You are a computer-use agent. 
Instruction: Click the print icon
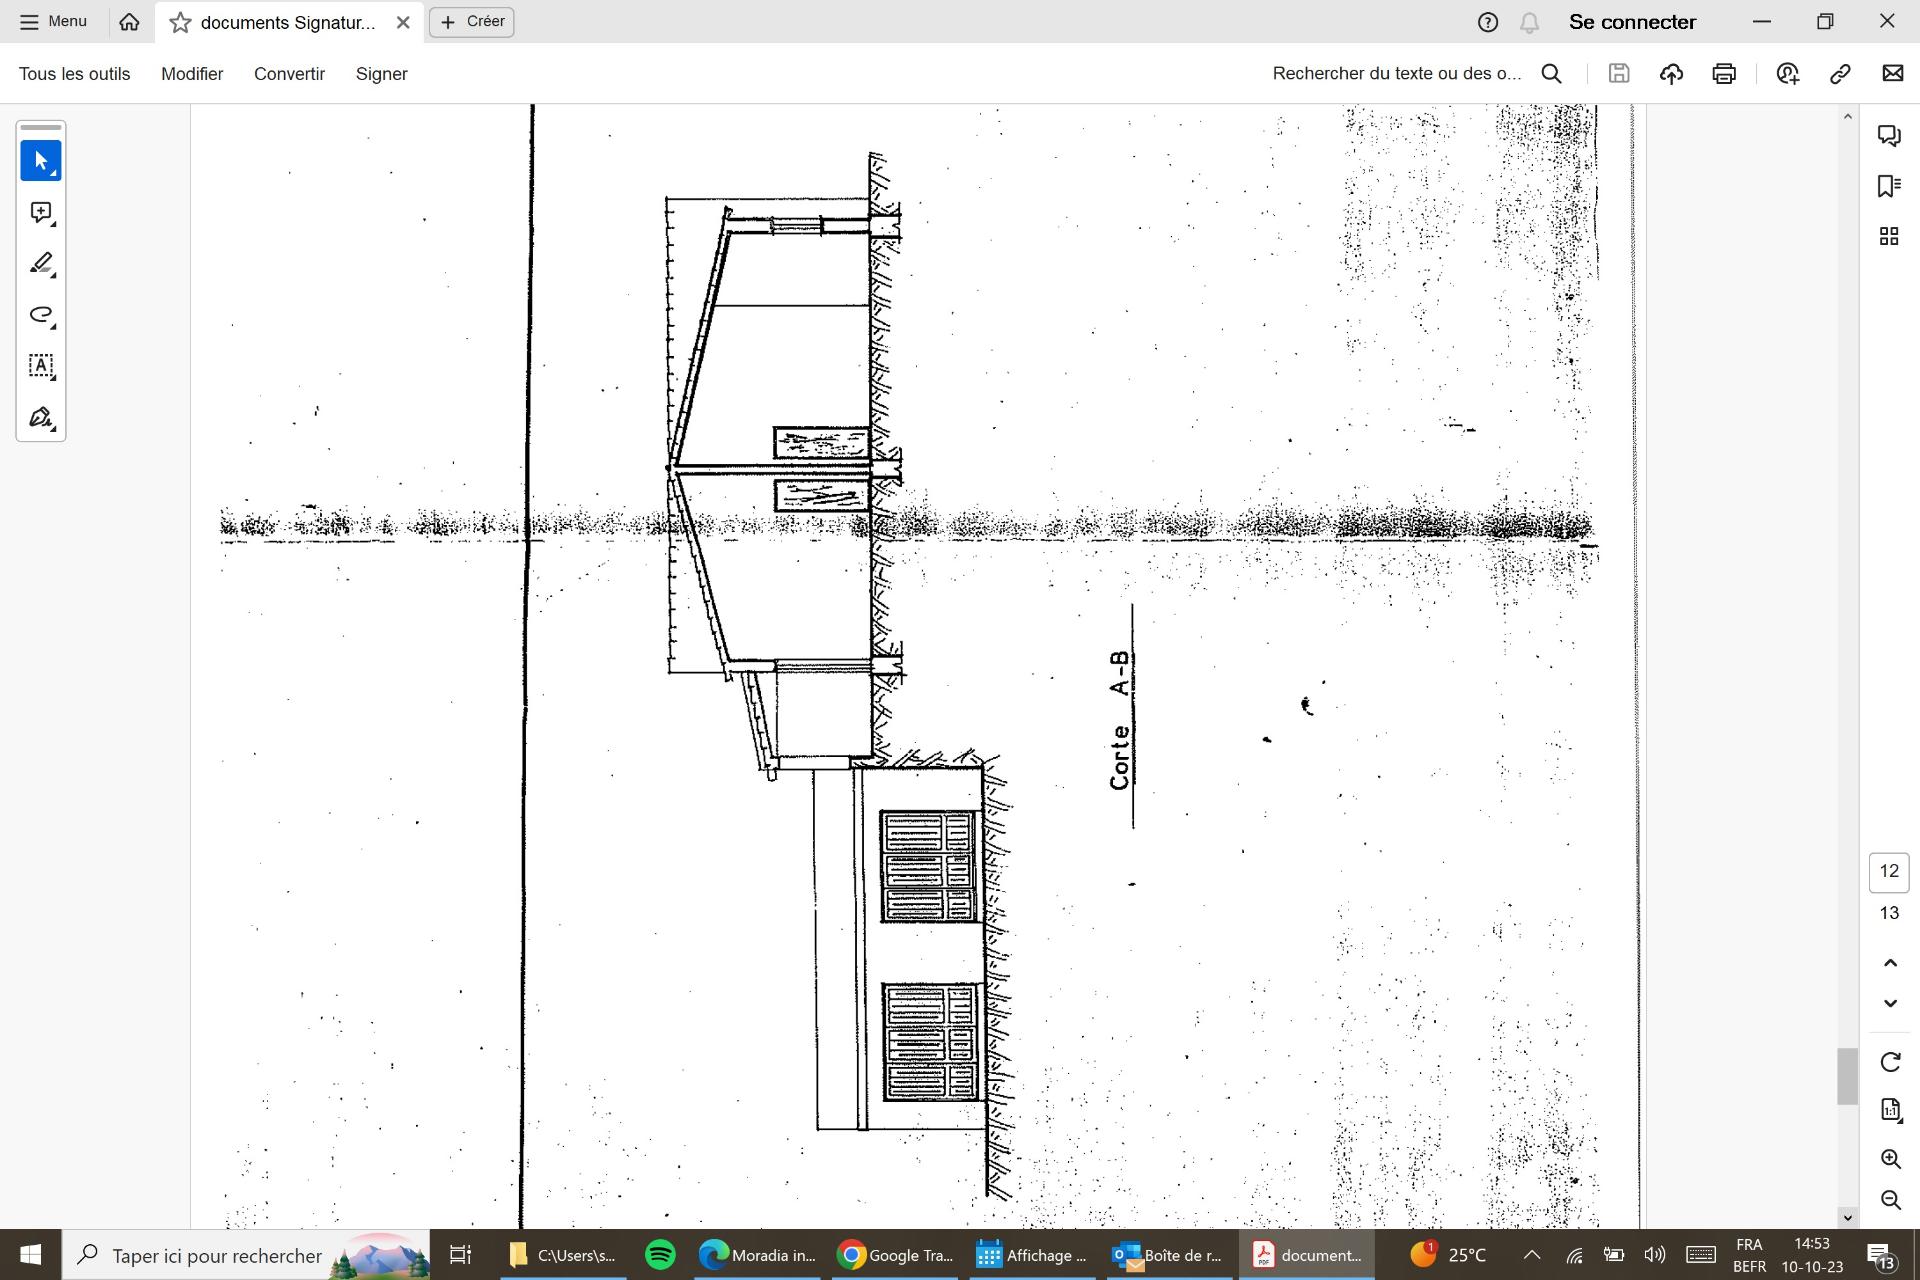pos(1723,74)
